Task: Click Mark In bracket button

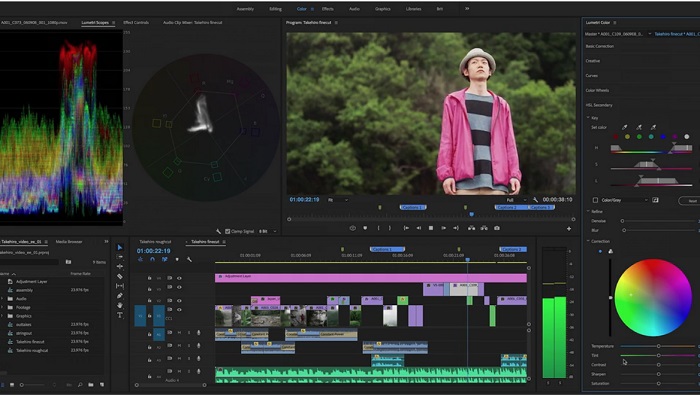Action: (x=378, y=228)
